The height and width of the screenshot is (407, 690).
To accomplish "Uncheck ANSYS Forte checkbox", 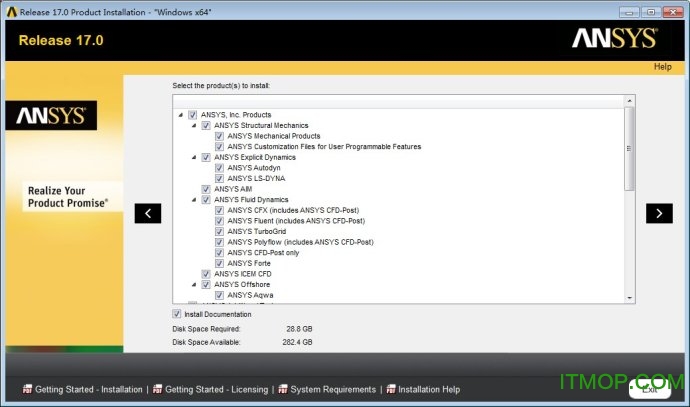I will pyautogui.click(x=219, y=263).
